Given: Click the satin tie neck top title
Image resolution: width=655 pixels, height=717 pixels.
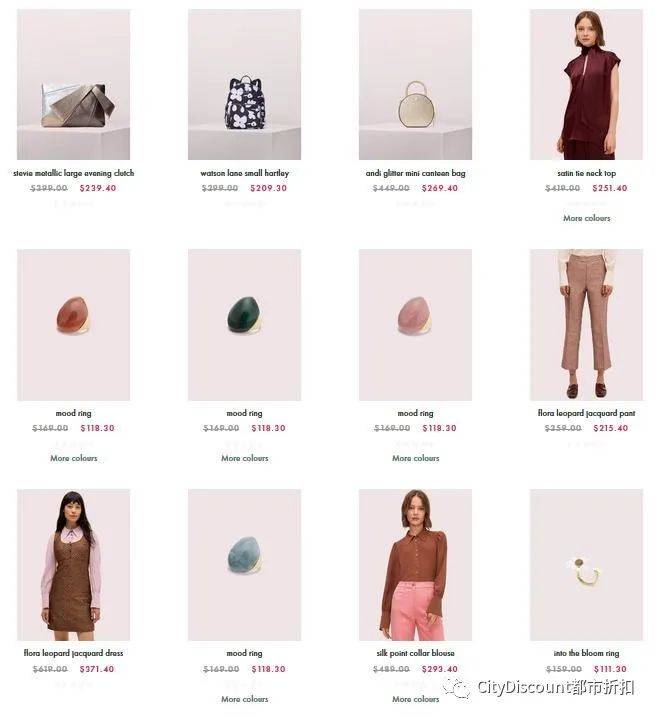Looking at the screenshot, I should point(586,173).
